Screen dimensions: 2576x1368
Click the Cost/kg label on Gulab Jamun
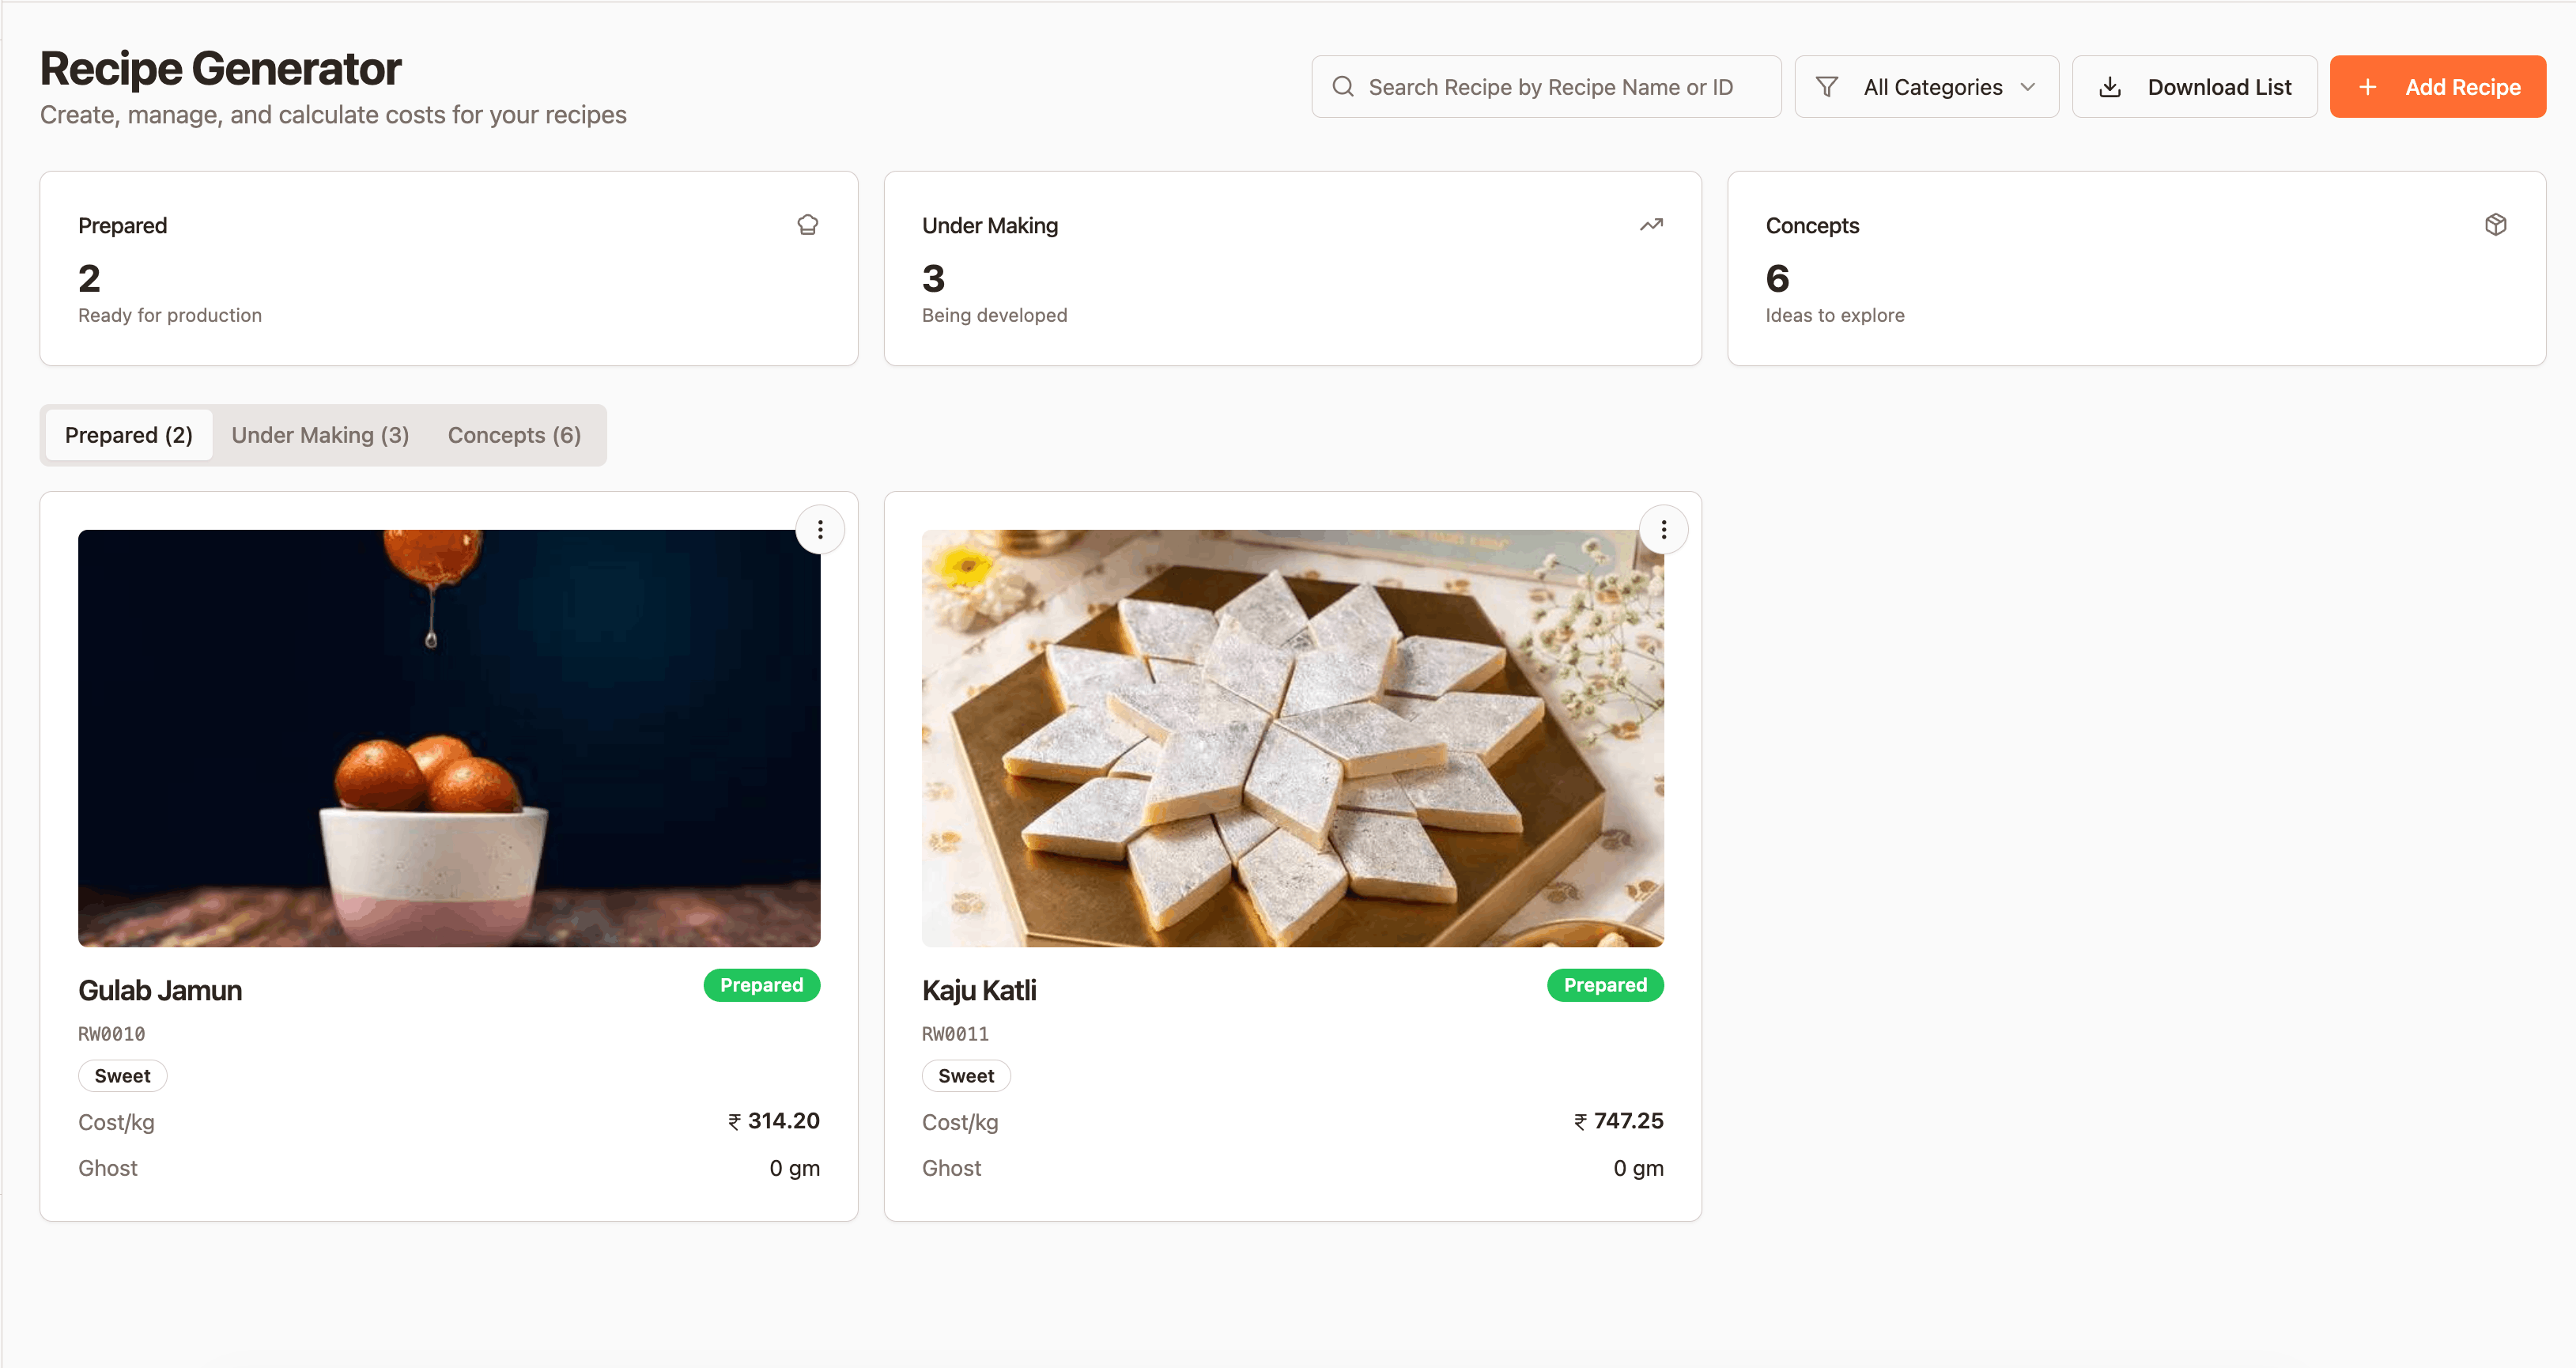[117, 1122]
